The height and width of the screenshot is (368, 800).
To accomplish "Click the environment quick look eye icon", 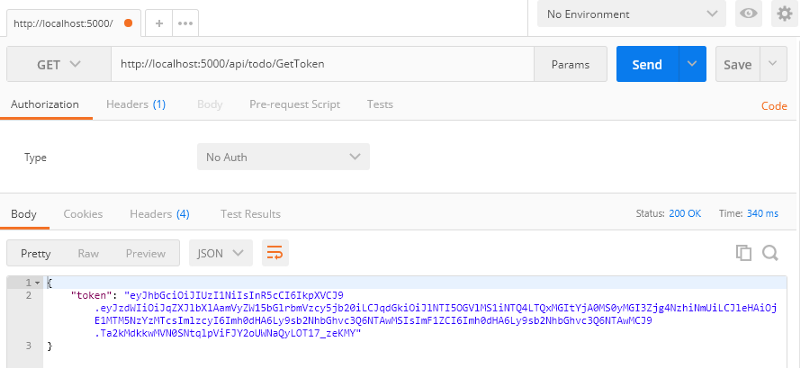I will 748,14.
